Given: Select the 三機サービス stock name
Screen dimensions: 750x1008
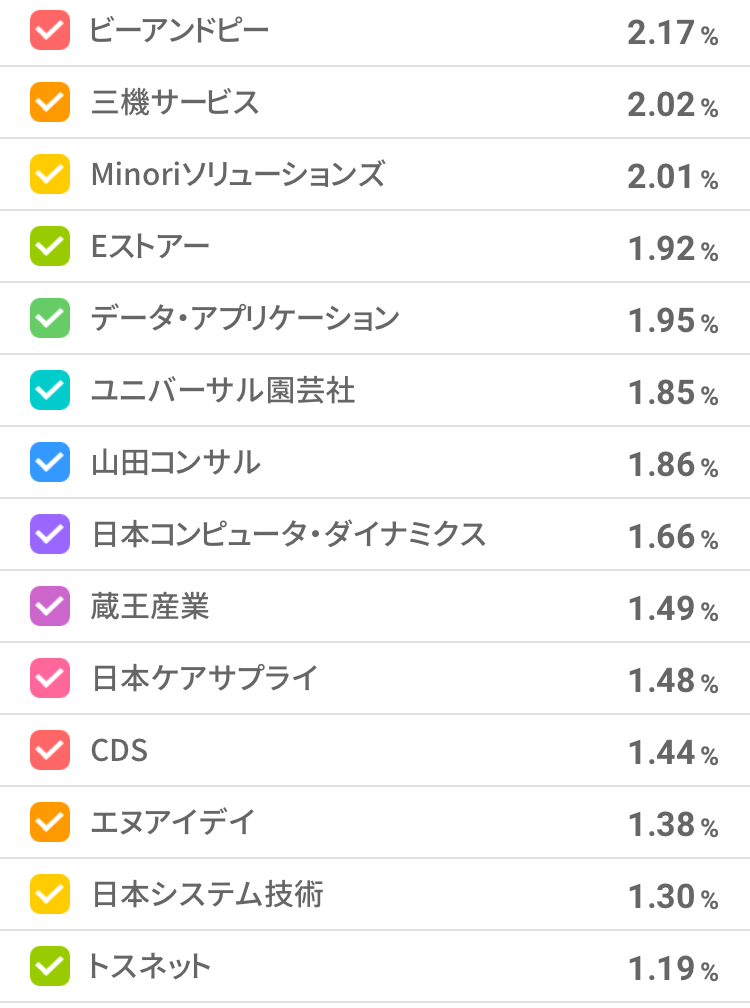Looking at the screenshot, I should click(175, 102).
